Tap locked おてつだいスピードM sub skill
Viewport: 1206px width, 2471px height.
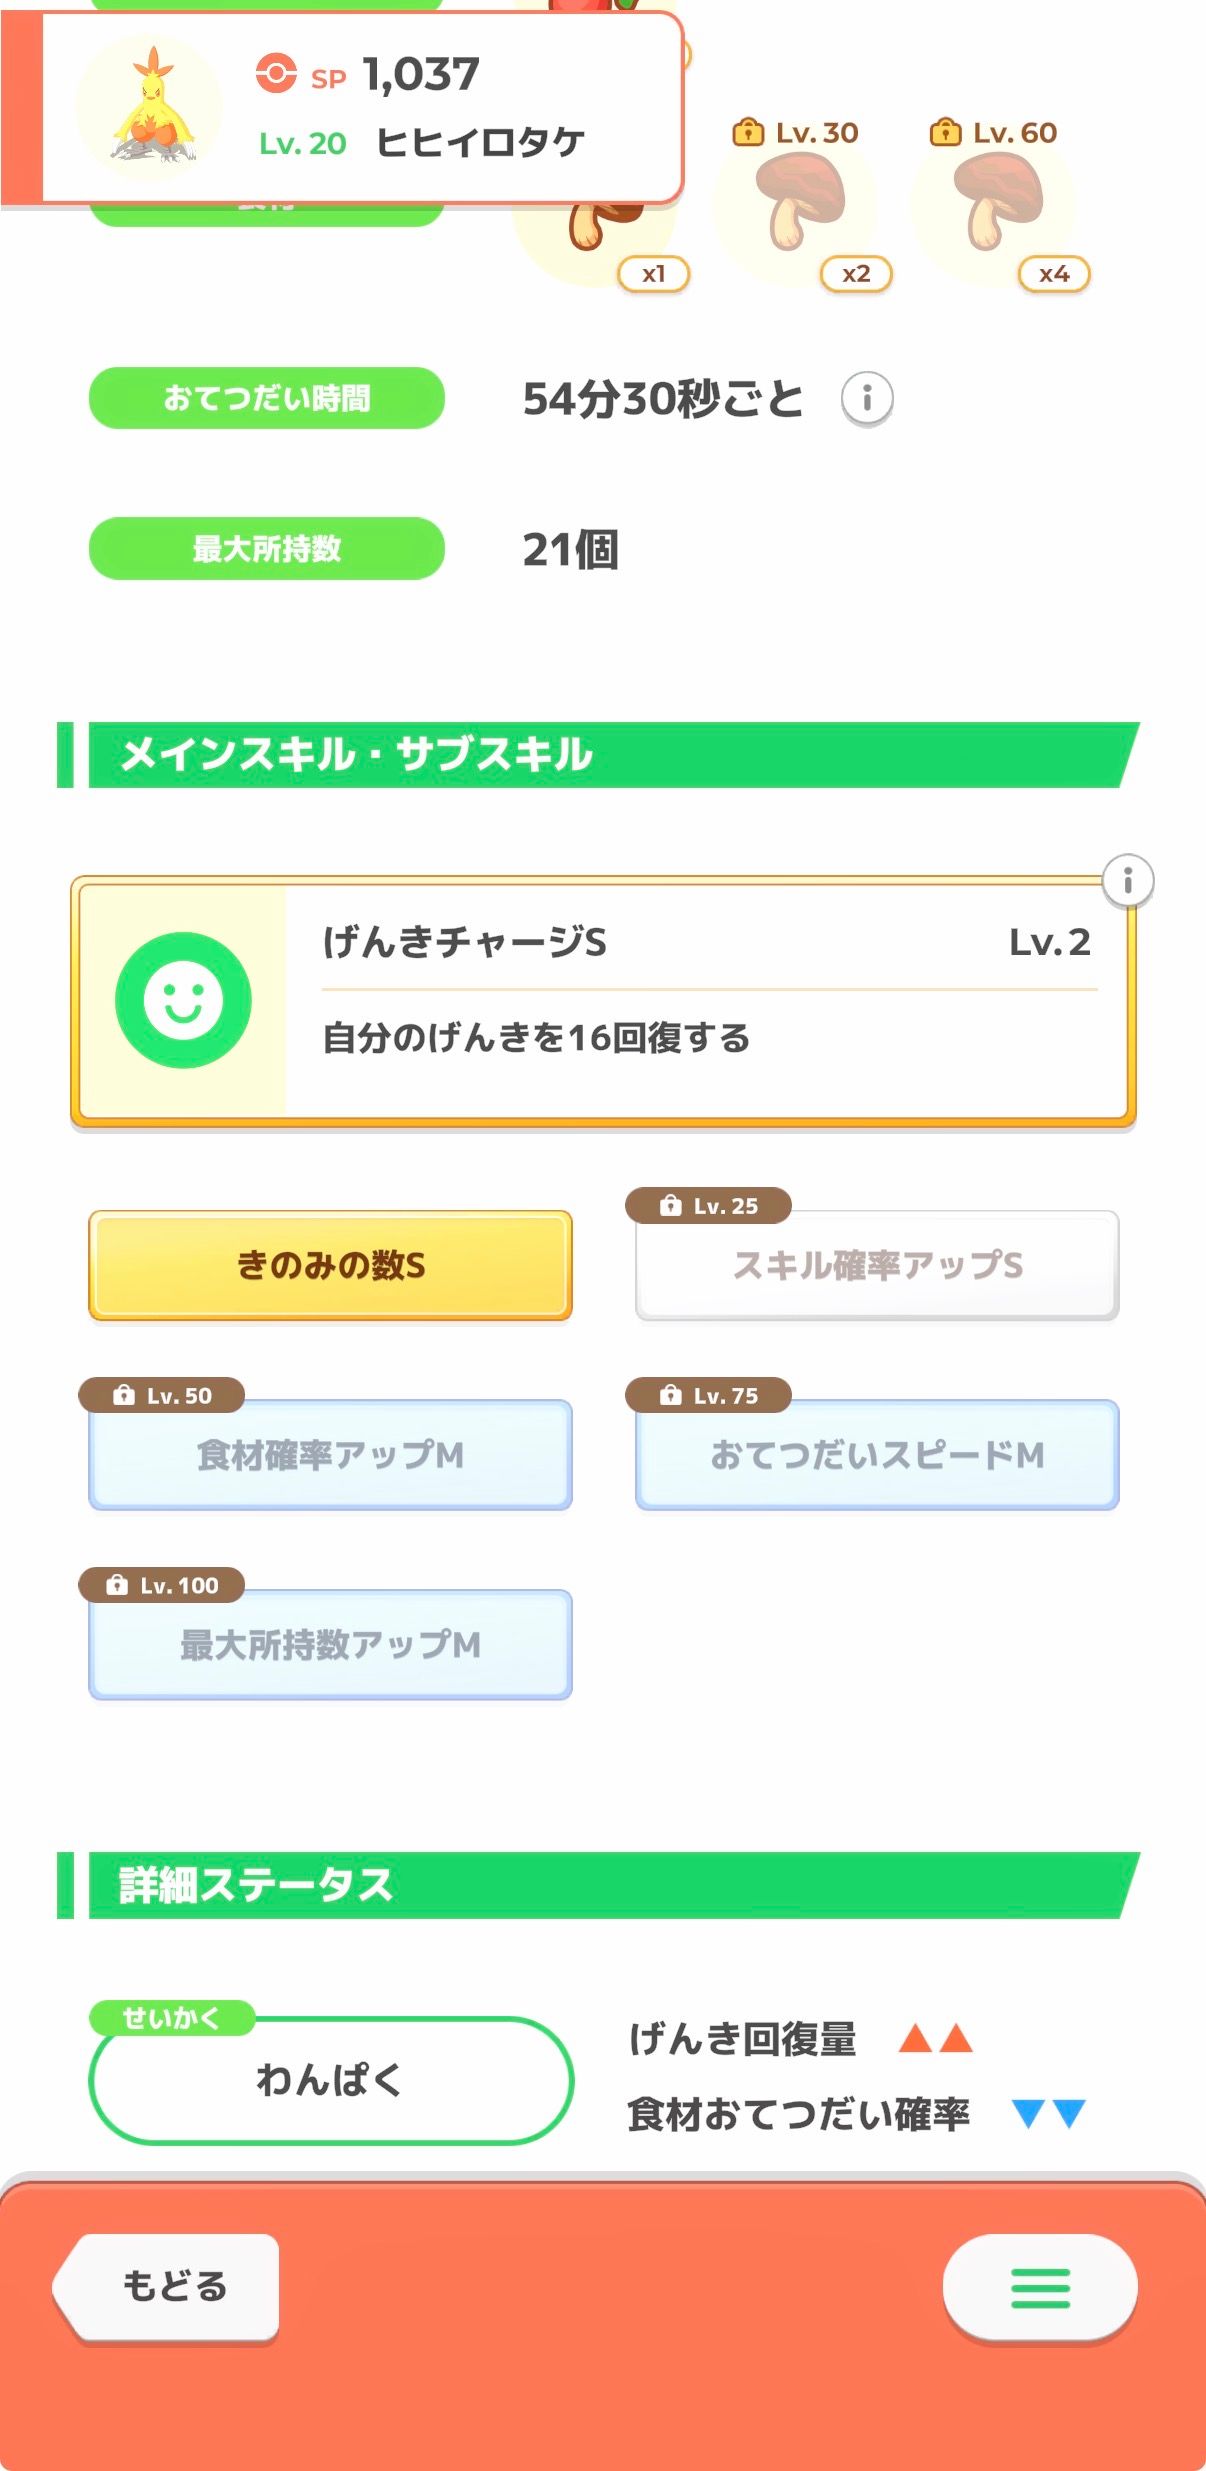[x=877, y=1455]
